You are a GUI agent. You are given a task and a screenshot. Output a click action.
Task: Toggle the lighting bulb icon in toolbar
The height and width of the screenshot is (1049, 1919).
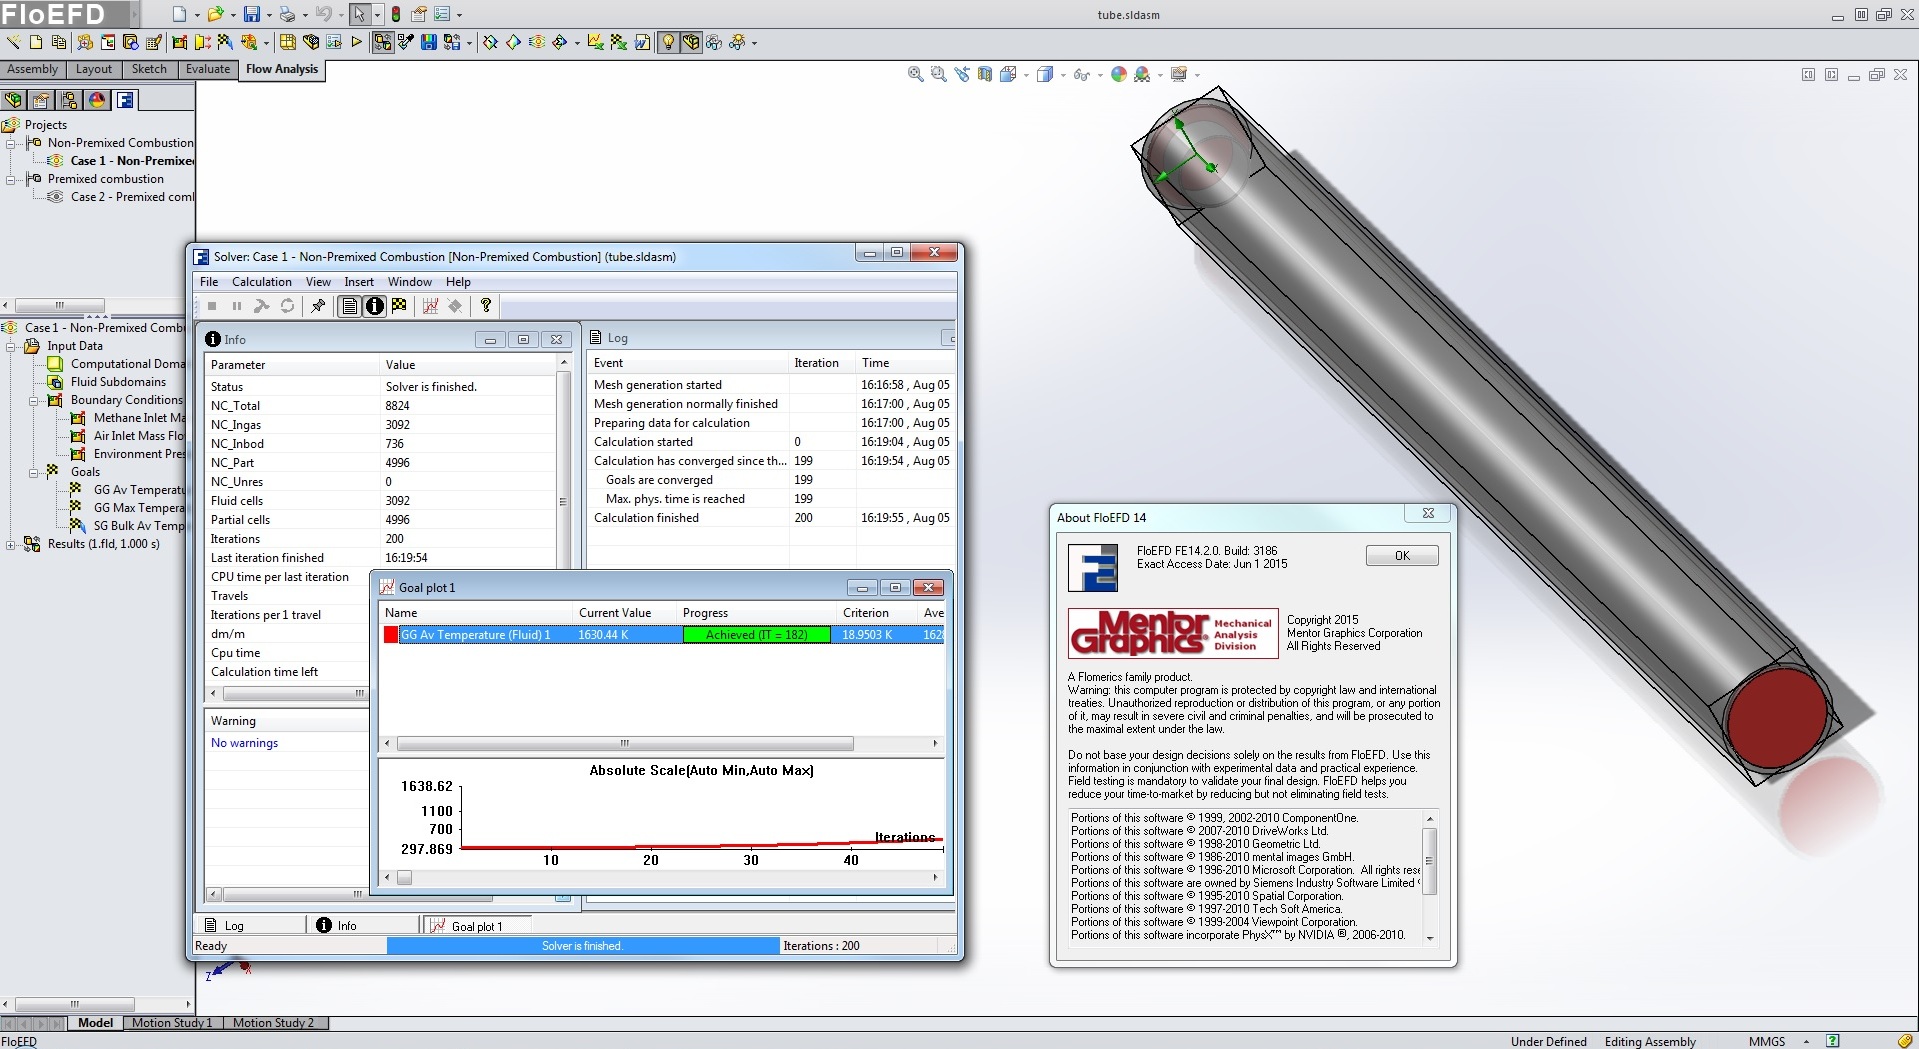click(668, 42)
